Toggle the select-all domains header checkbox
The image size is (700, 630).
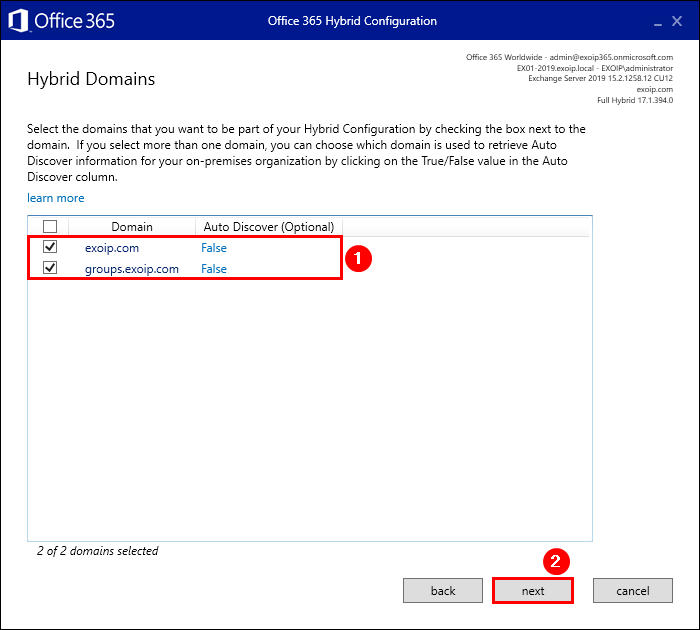50,227
